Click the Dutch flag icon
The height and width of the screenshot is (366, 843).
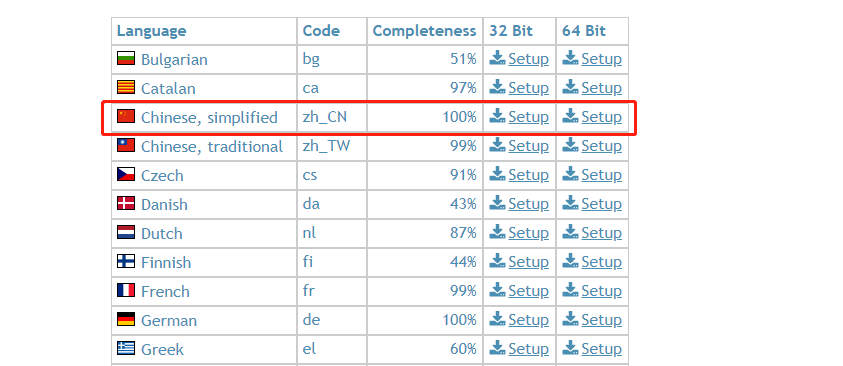click(x=126, y=232)
